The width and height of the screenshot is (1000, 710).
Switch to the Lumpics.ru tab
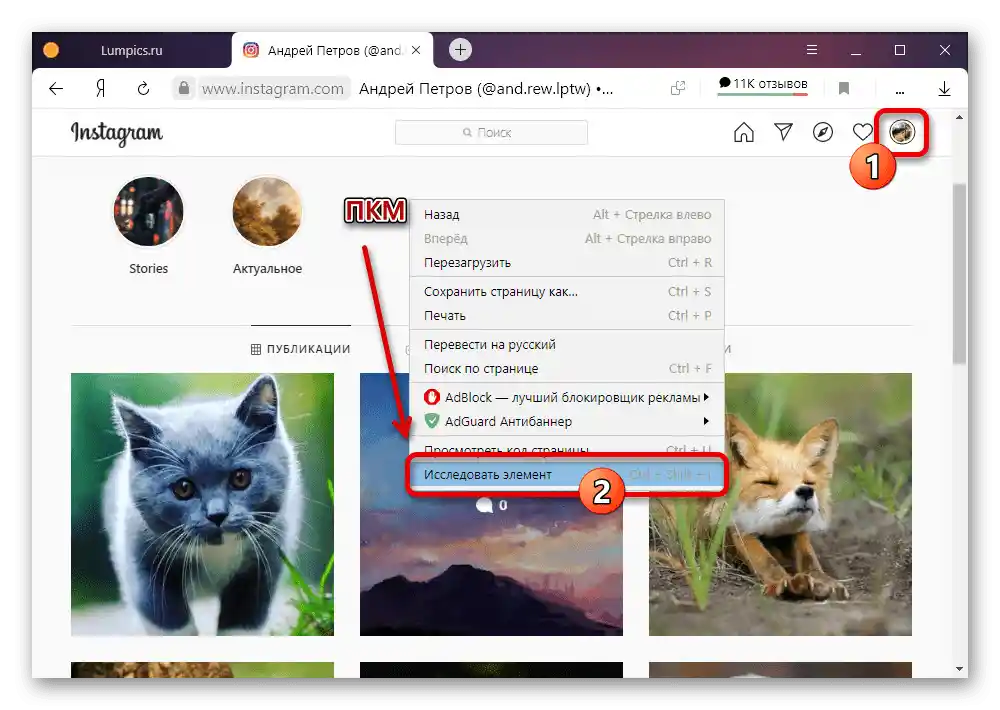(131, 50)
